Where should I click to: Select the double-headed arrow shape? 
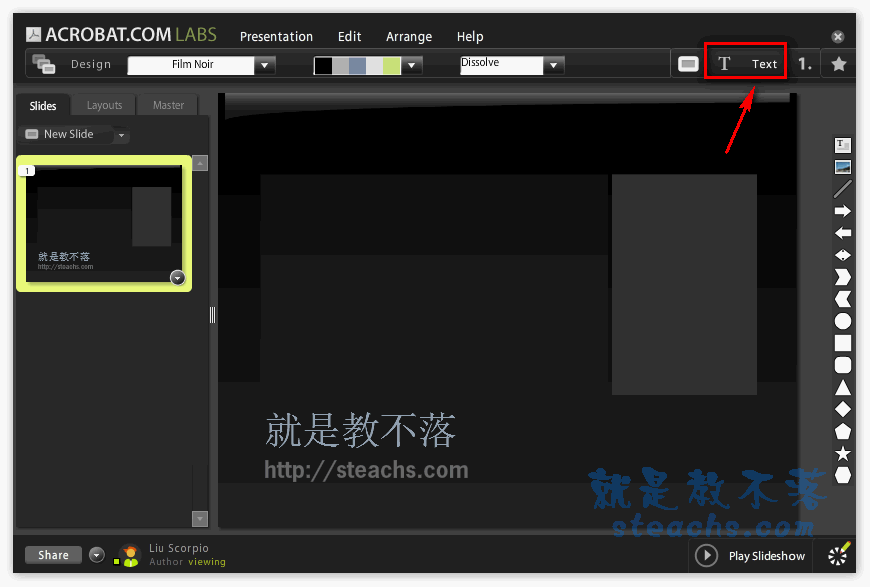click(843, 255)
